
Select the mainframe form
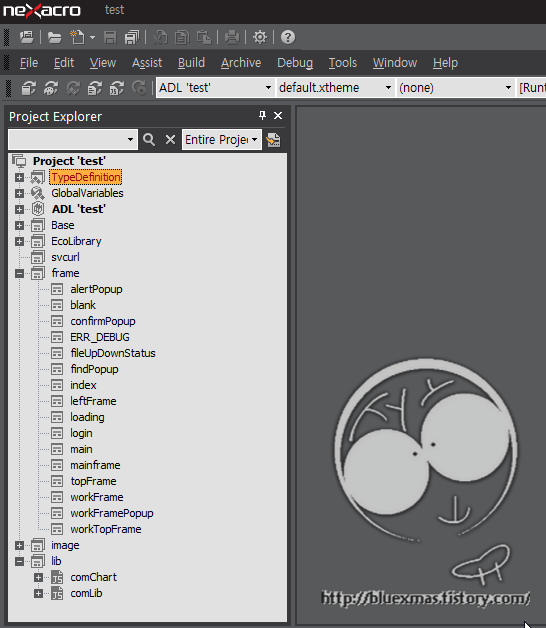(95, 465)
